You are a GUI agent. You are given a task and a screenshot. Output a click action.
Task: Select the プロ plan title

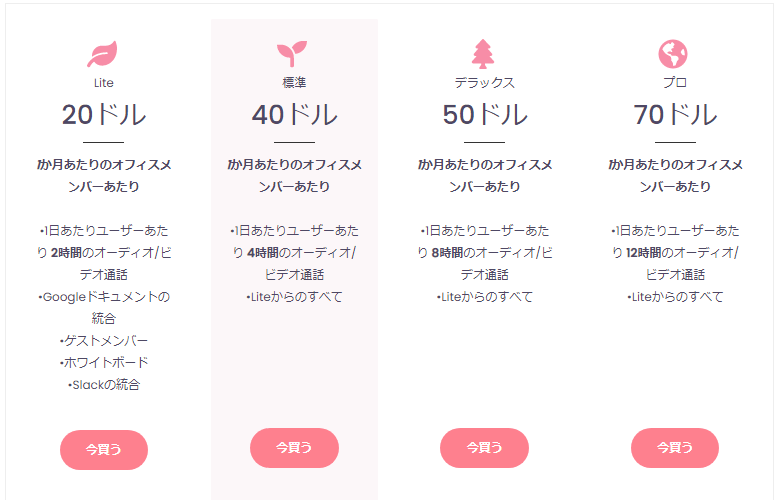[675, 83]
